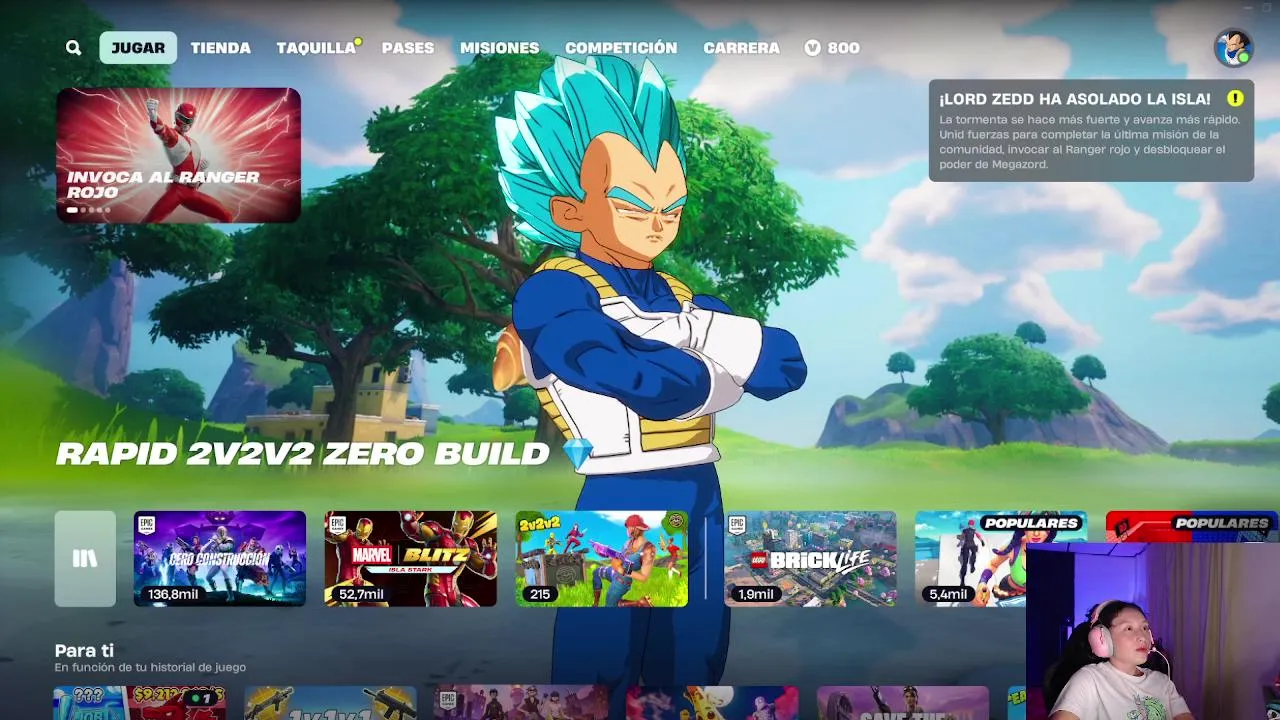Open the library browse button
This screenshot has height=720, width=1280.
[85, 559]
